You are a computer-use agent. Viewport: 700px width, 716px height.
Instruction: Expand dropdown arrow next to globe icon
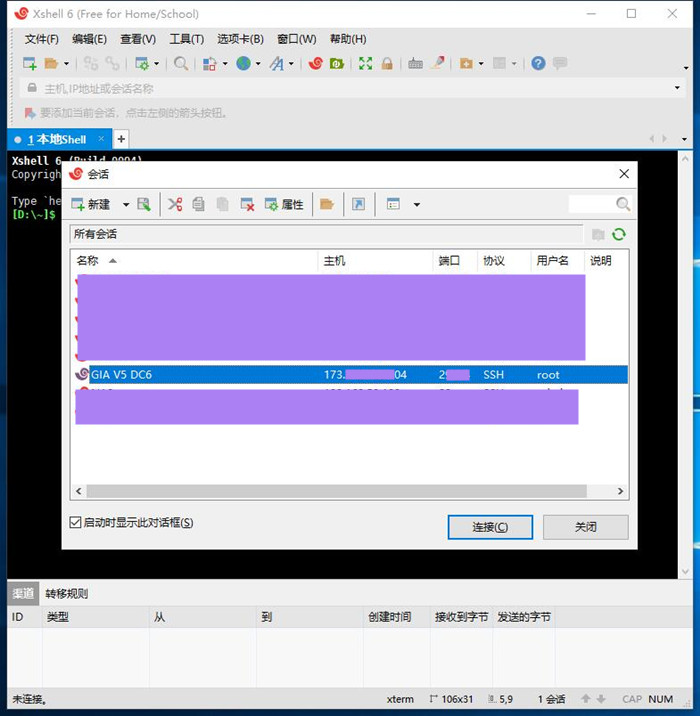[258, 63]
